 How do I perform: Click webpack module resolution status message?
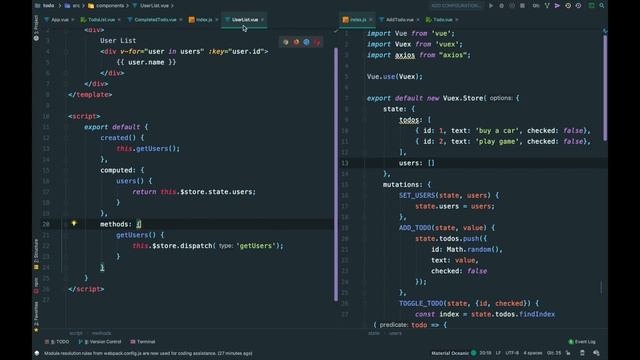pos(148,353)
